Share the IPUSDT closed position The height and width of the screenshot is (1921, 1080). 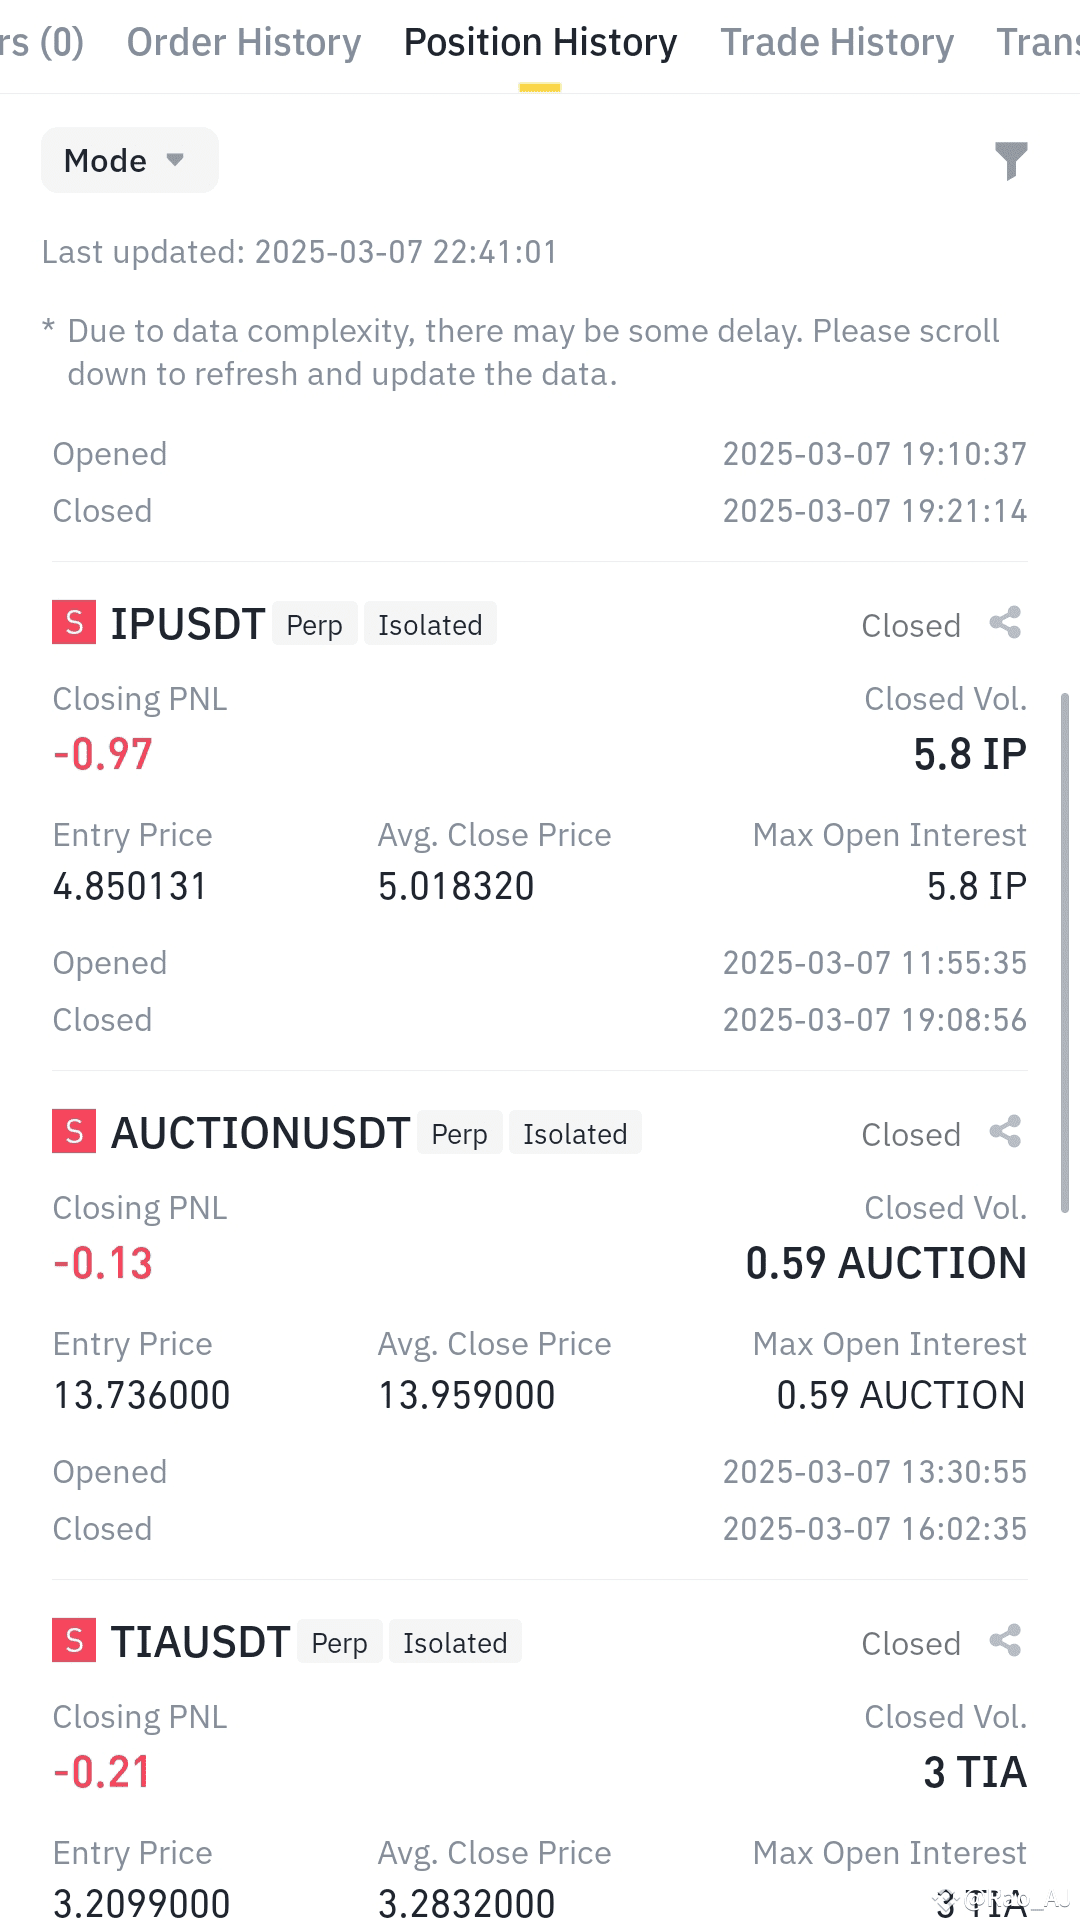click(1005, 623)
